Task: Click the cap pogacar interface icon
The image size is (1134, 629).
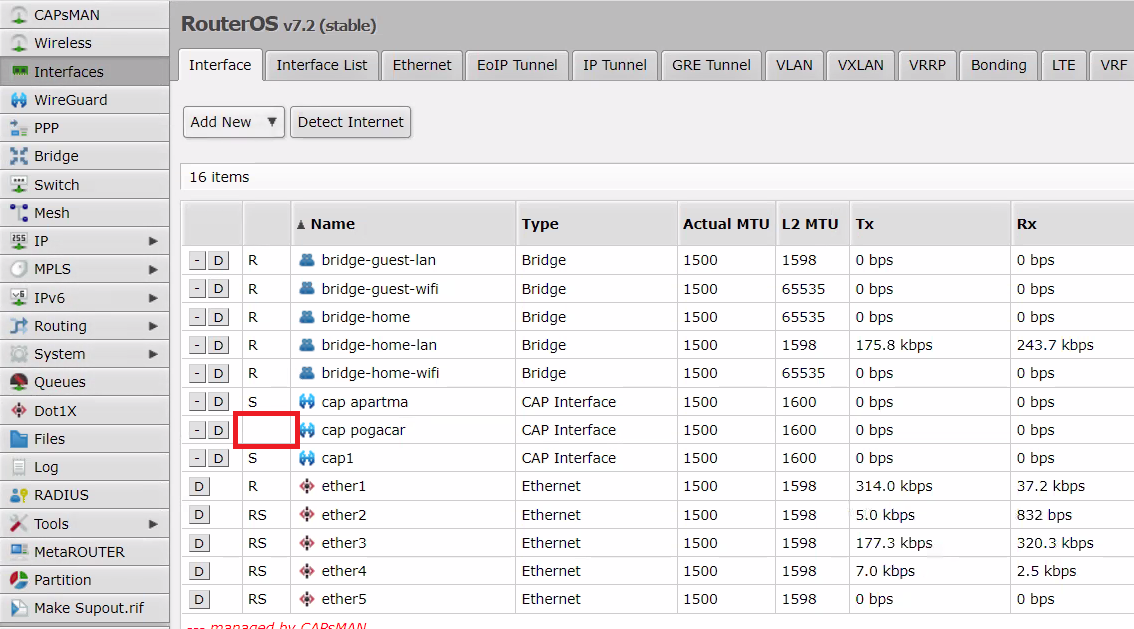Action: click(x=307, y=429)
